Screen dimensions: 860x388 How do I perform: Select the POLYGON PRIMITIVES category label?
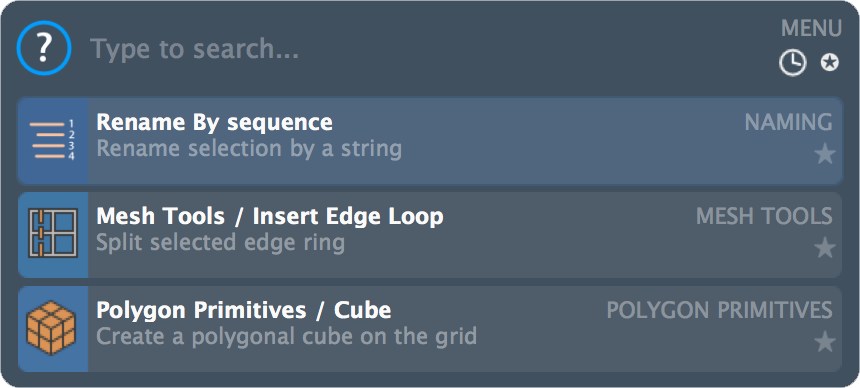[x=720, y=310]
